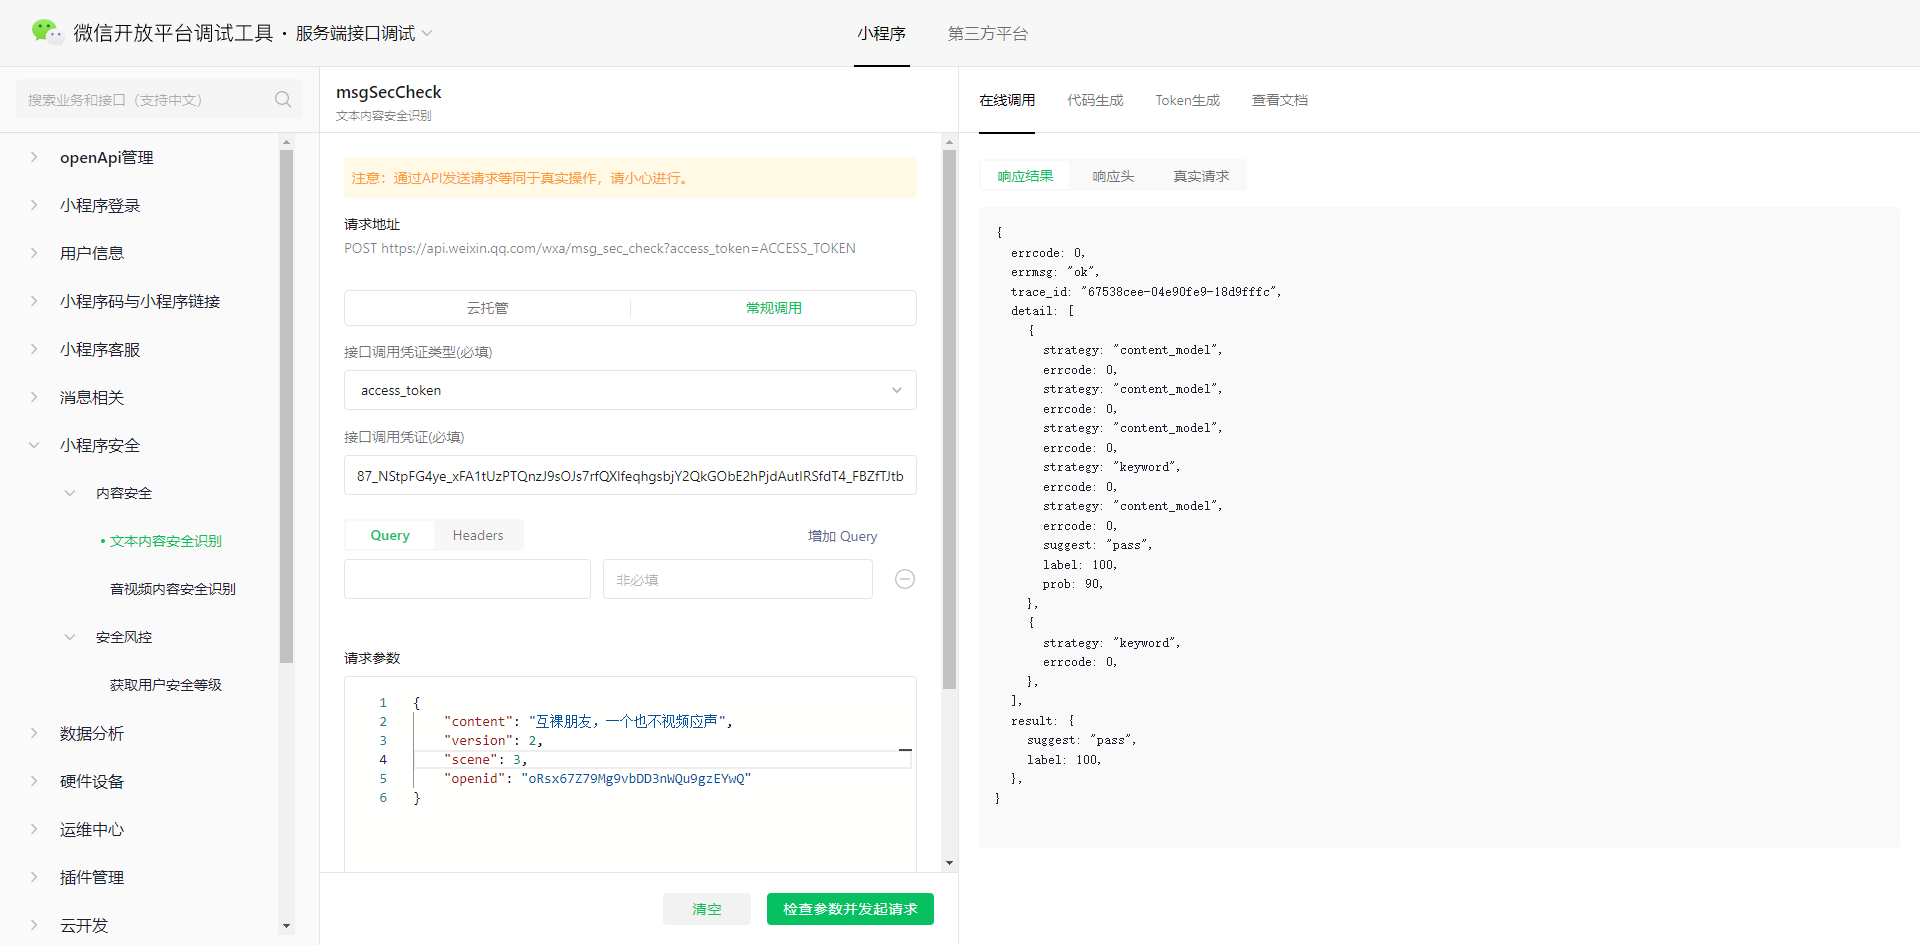The height and width of the screenshot is (945, 1920).
Task: Click the sidebar scrollbar up arrow
Action: 287,142
